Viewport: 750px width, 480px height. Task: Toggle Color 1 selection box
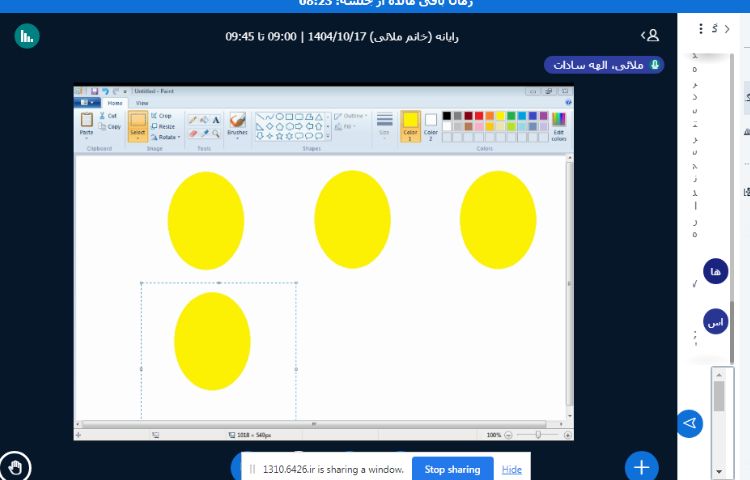click(410, 124)
